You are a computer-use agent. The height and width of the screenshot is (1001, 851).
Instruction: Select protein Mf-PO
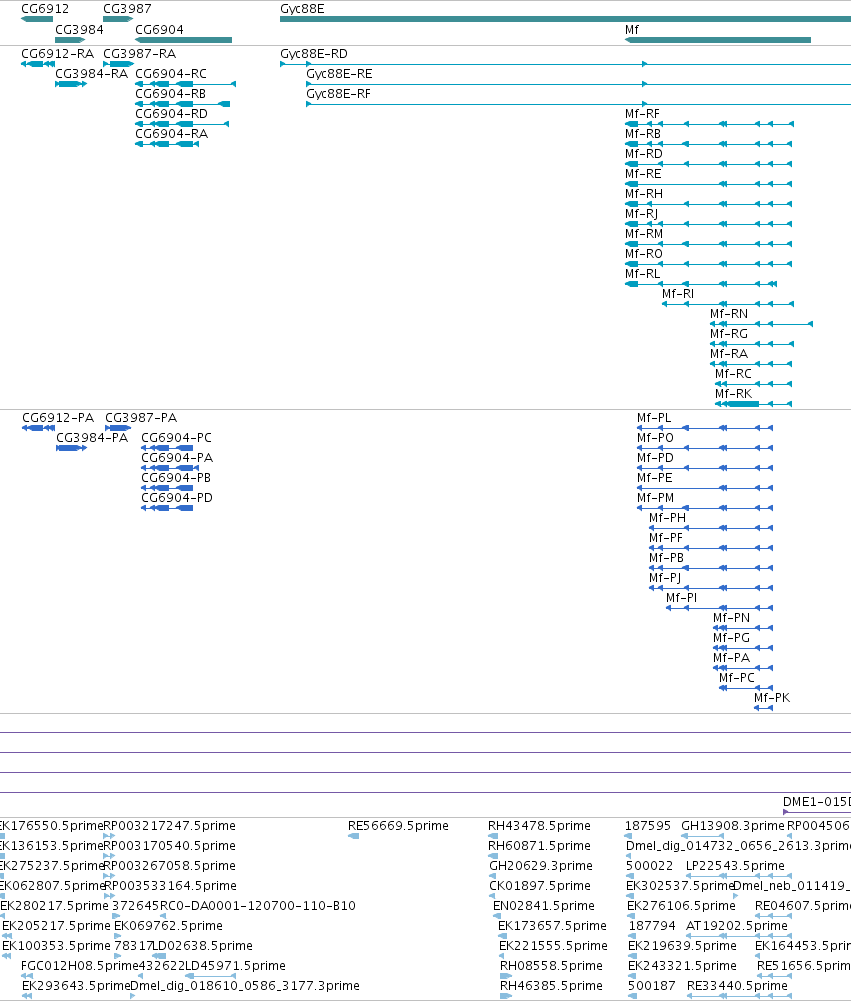click(655, 437)
